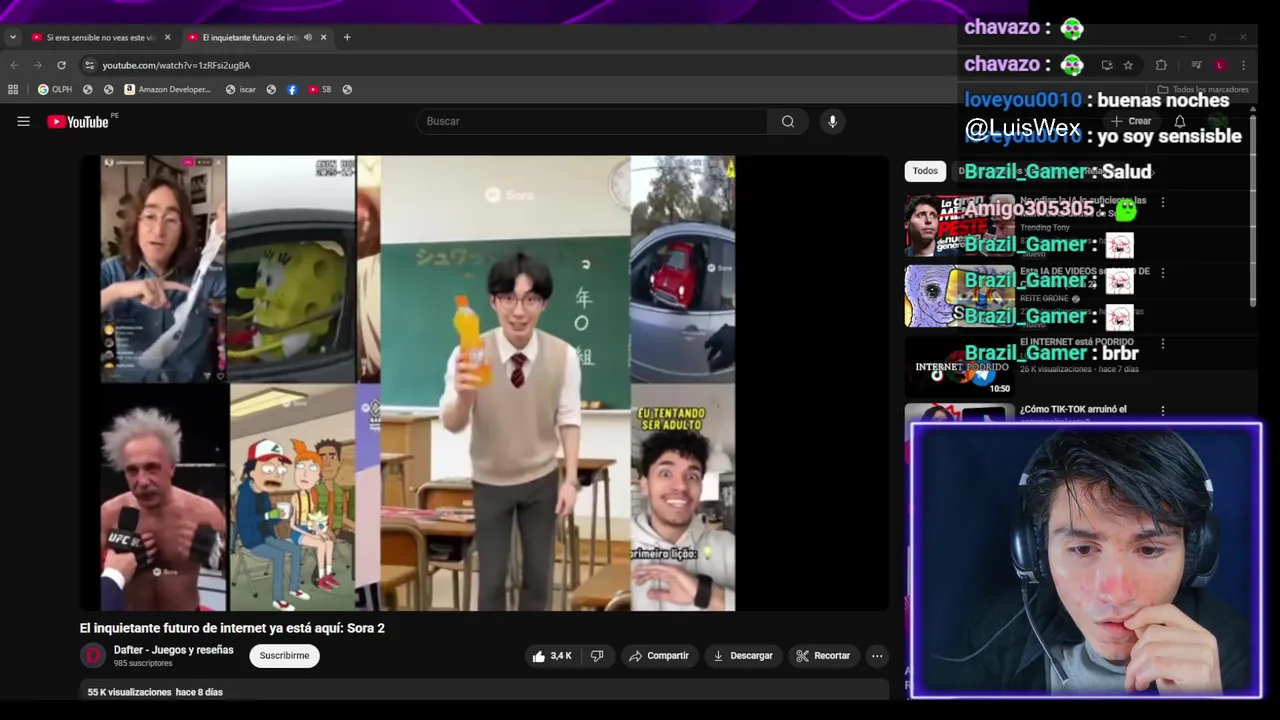The image size is (1280, 720).
Task: Open the REITE GRONE video thumbnail
Action: 960,296
